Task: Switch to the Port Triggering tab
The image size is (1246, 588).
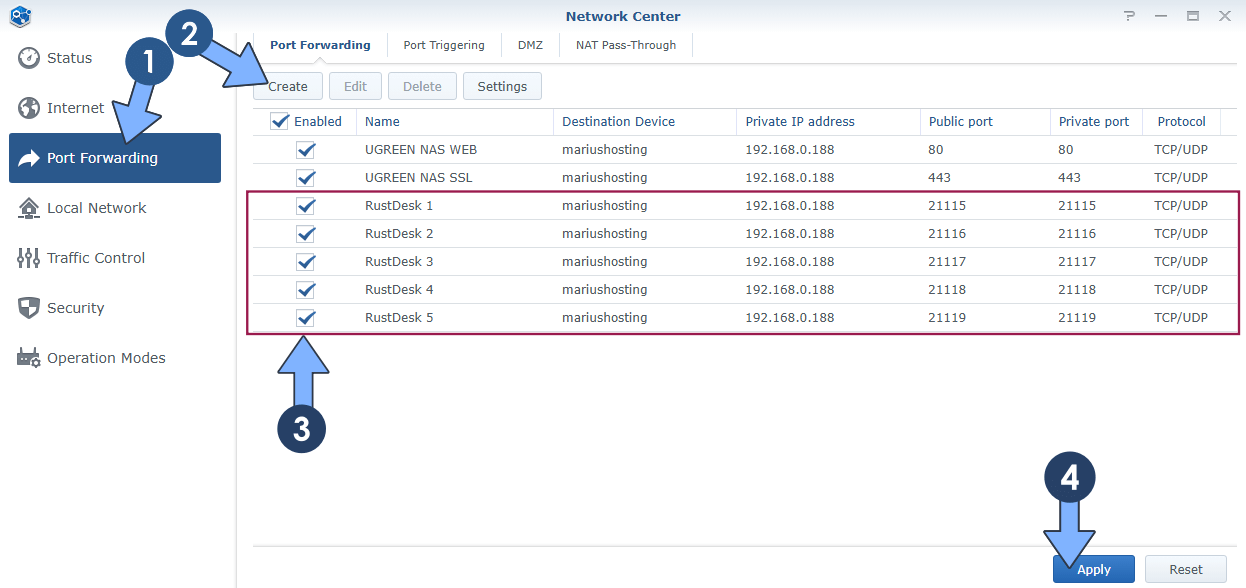Action: click(444, 45)
